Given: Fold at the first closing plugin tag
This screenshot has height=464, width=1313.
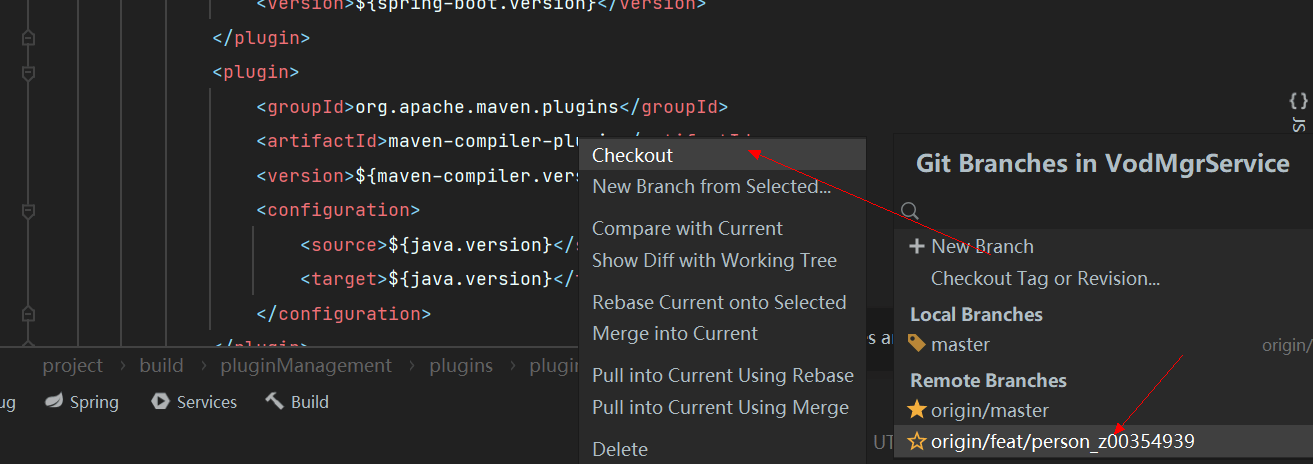Looking at the screenshot, I should point(28,39).
